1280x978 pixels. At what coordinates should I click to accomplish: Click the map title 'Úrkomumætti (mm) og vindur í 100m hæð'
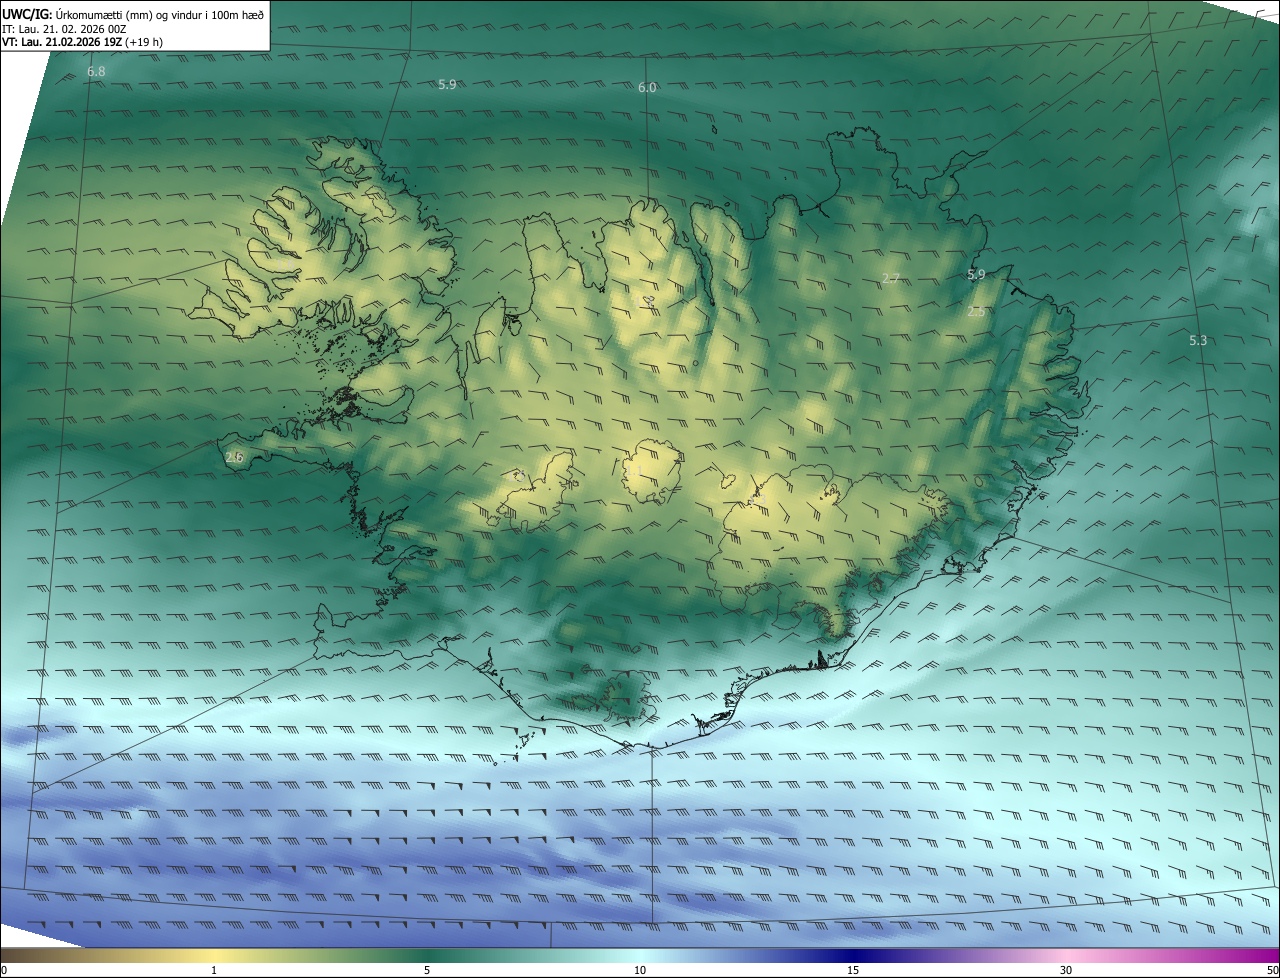pos(158,13)
